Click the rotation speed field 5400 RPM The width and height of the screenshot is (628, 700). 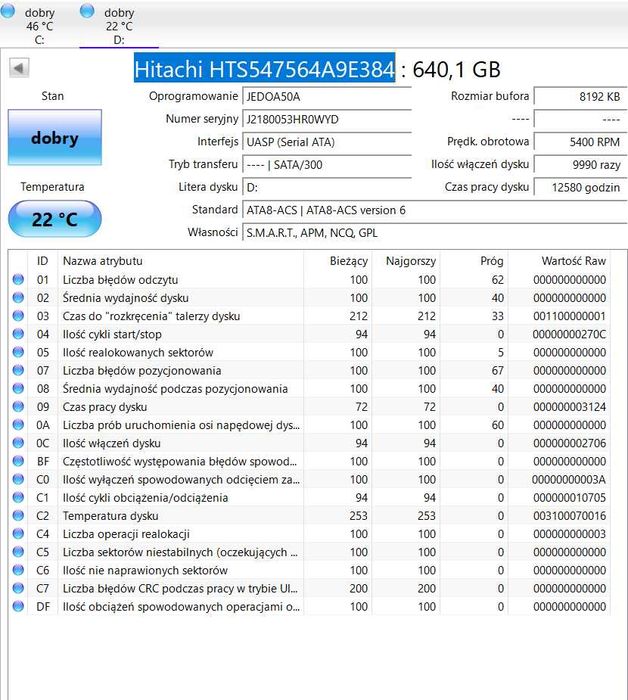click(580, 142)
